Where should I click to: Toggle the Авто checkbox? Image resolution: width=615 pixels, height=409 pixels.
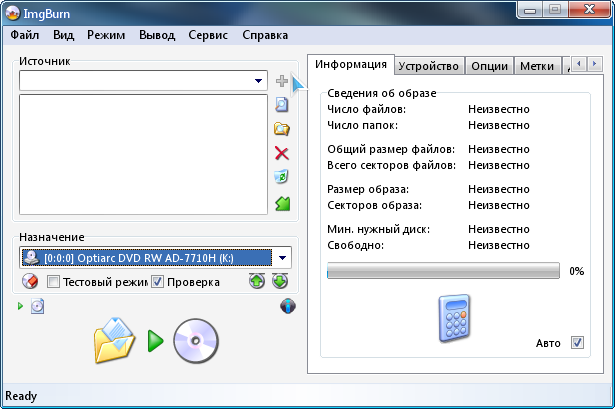577,343
